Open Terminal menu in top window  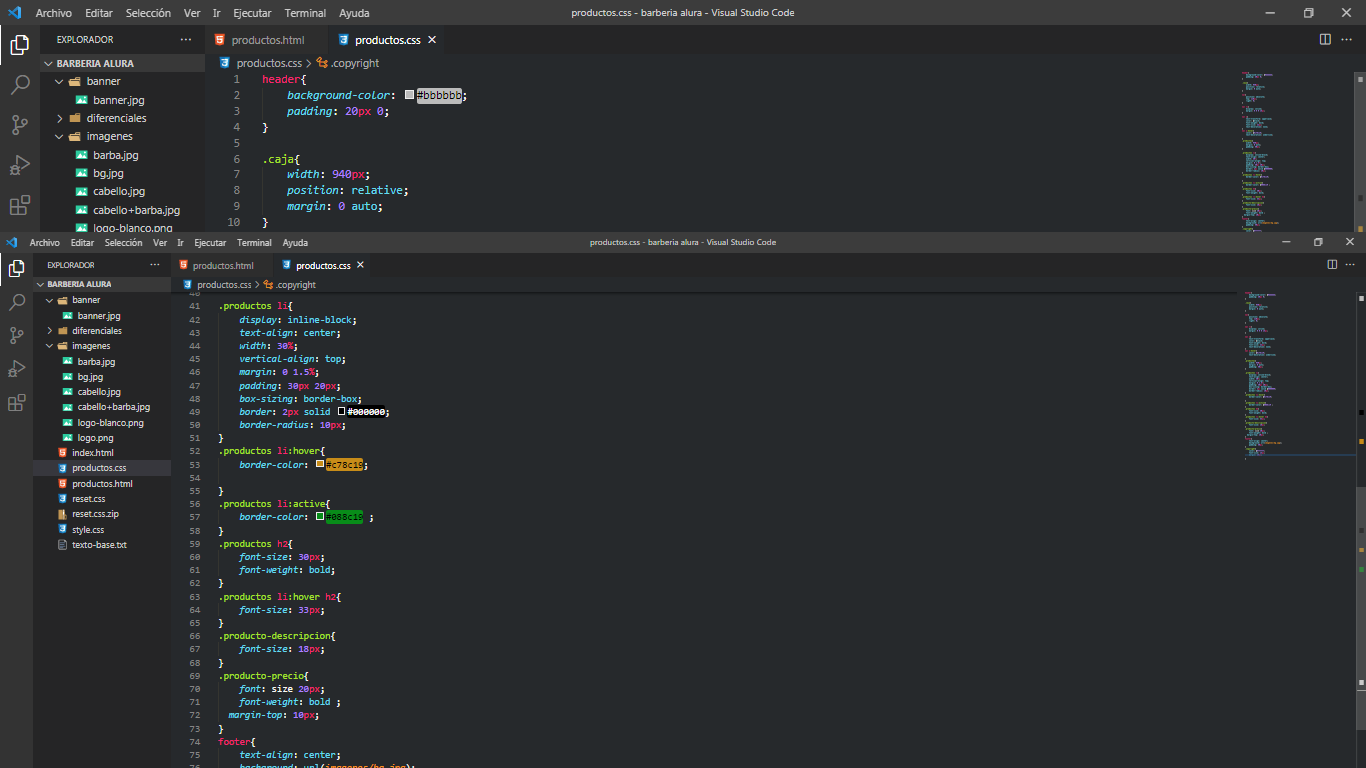(305, 13)
